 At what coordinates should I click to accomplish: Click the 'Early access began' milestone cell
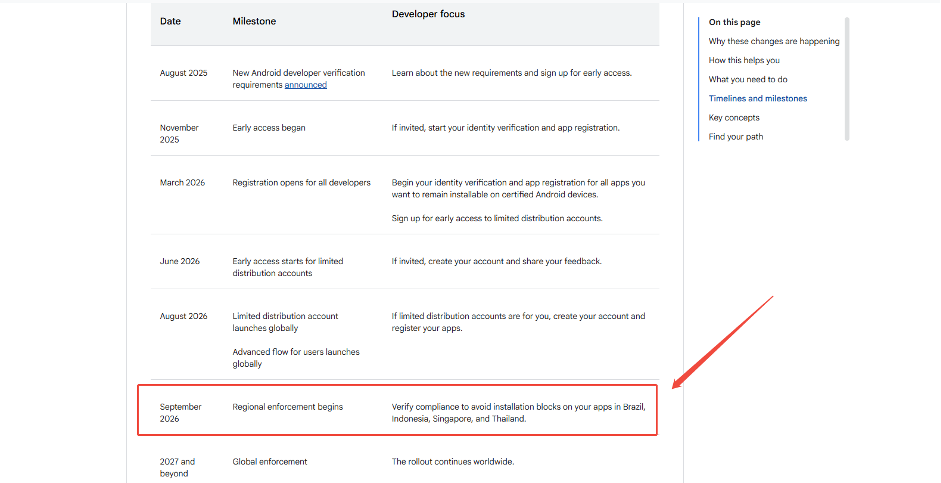[x=269, y=128]
